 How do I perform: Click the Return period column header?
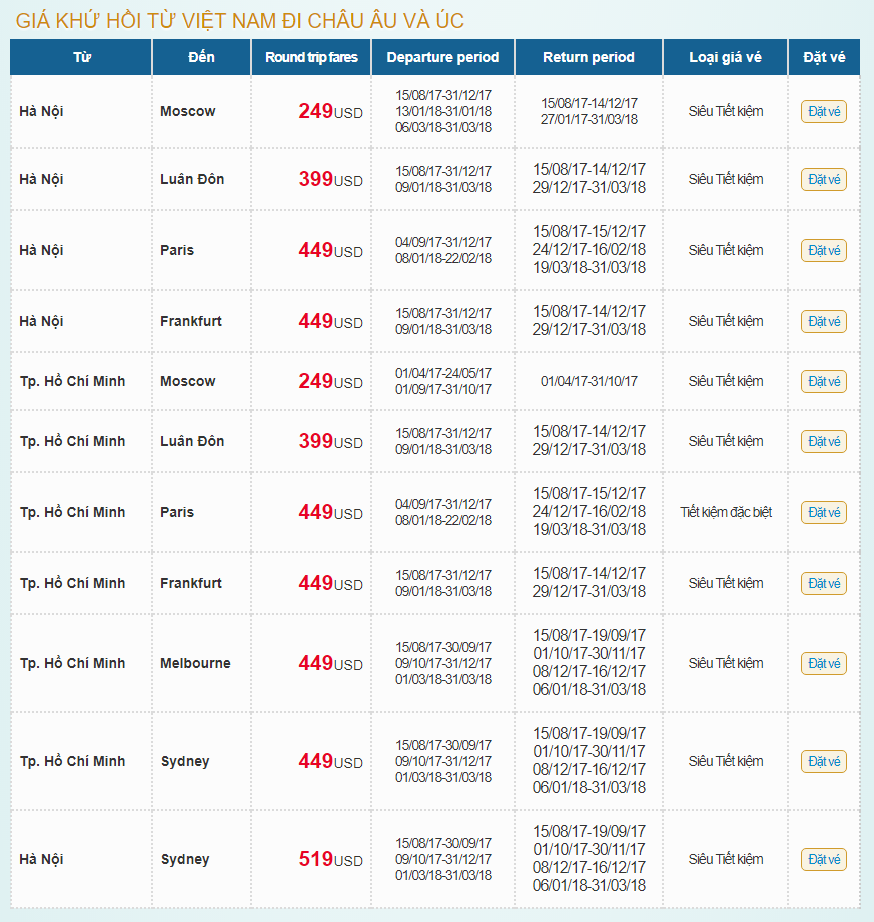pos(589,58)
